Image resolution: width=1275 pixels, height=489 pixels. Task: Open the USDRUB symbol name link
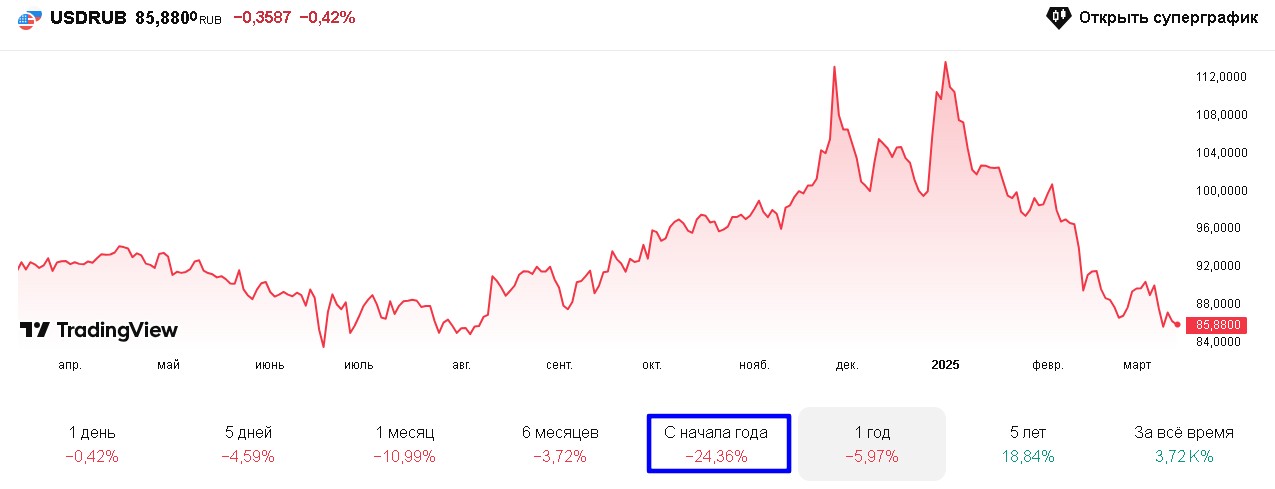point(88,17)
